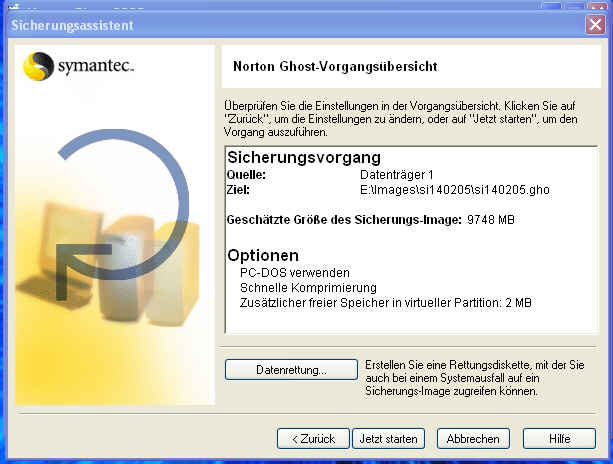Click the Sicherungsassistent title bar text

72,25
